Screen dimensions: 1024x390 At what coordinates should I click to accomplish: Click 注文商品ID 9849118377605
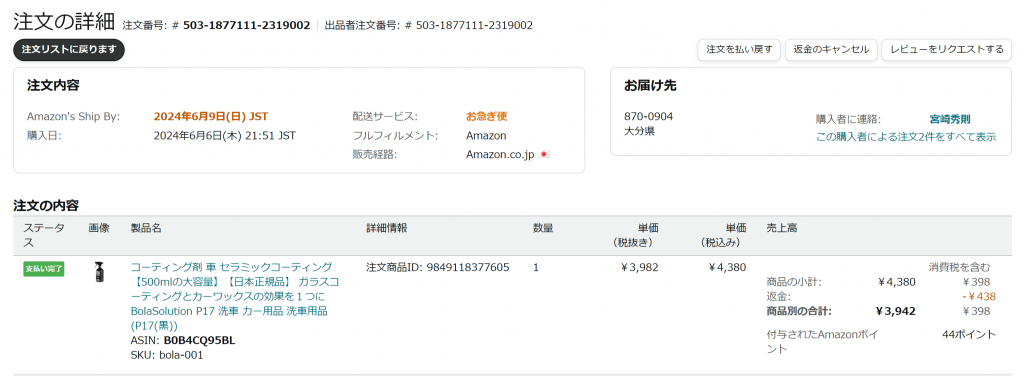pos(468,267)
